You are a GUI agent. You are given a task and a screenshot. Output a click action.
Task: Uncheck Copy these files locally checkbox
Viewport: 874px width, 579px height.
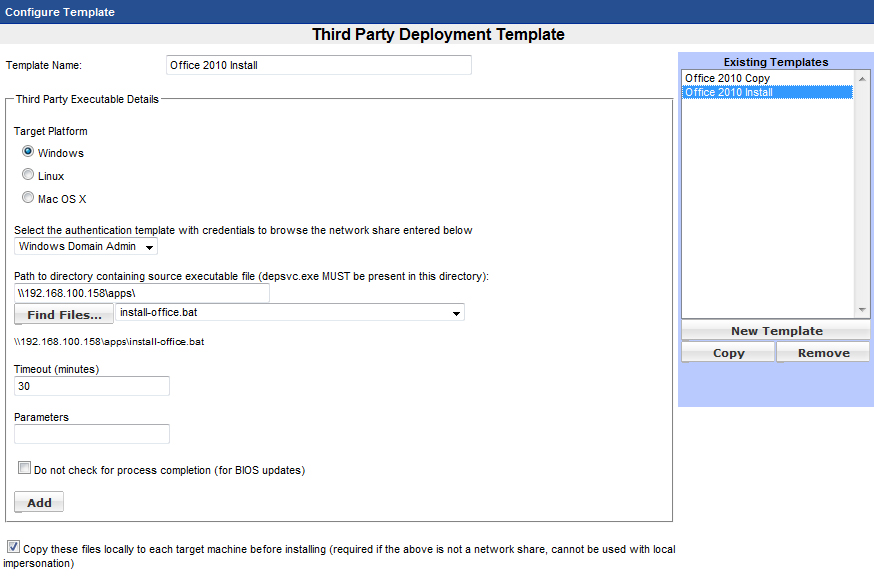click(13, 547)
